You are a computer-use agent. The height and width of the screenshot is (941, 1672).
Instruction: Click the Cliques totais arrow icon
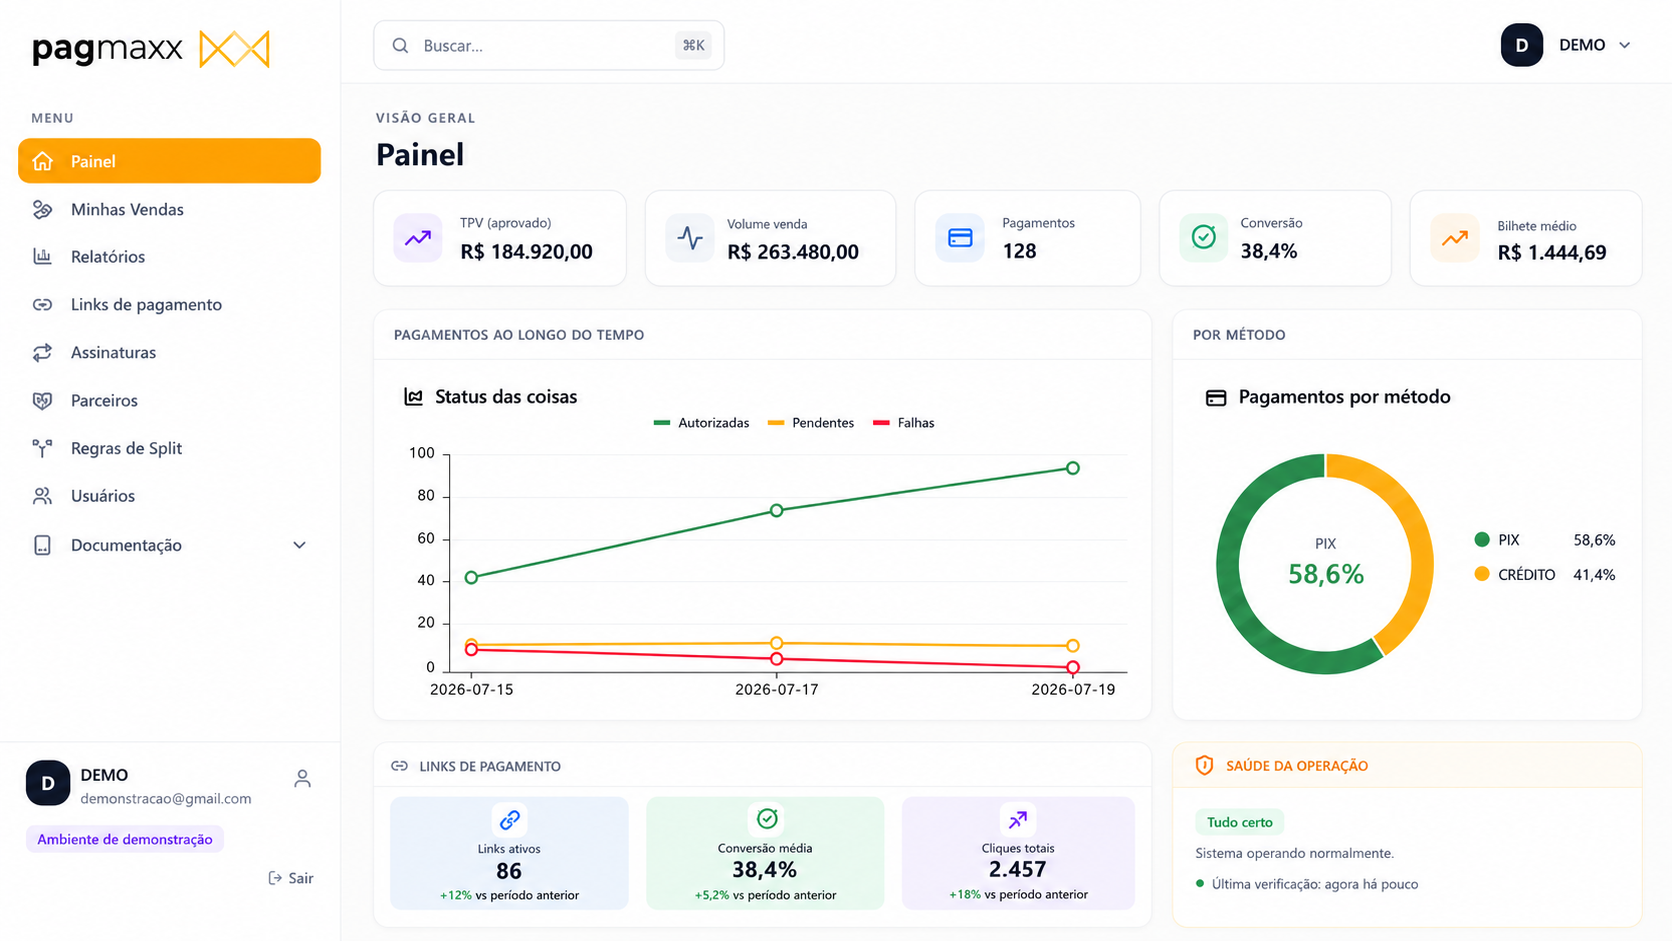[1018, 820]
